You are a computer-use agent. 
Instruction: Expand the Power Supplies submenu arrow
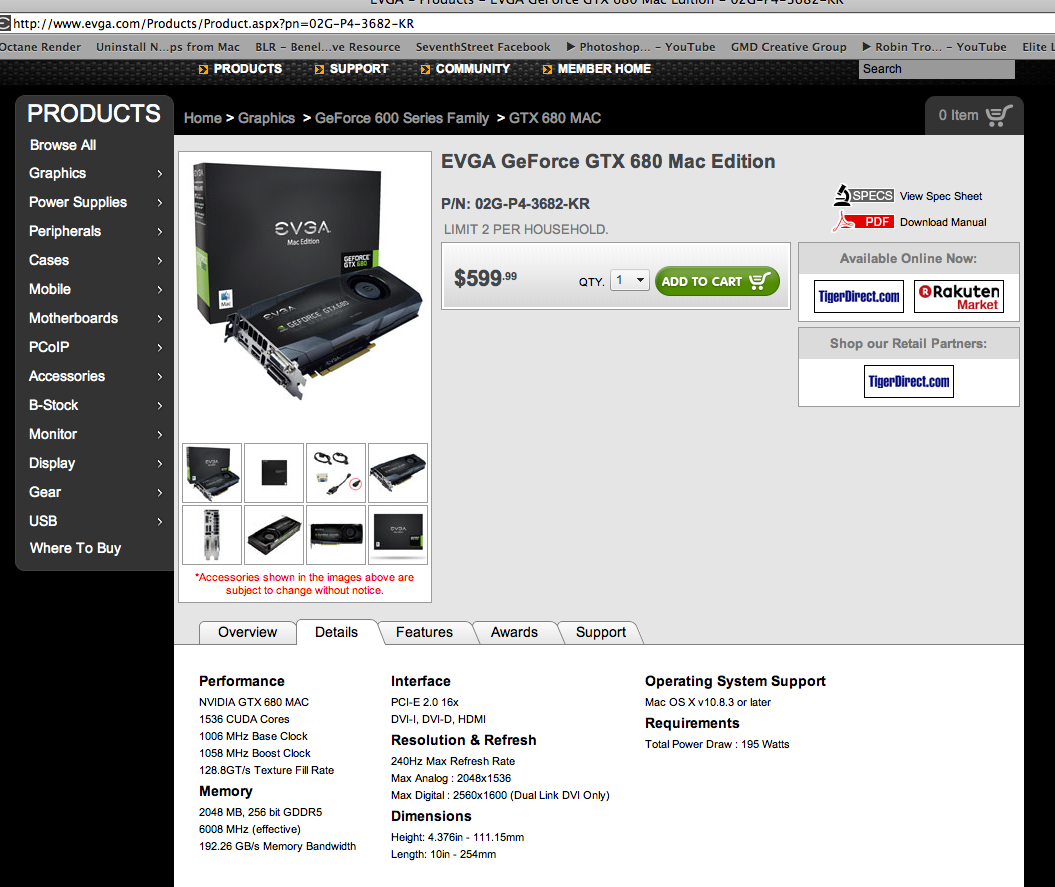click(159, 203)
